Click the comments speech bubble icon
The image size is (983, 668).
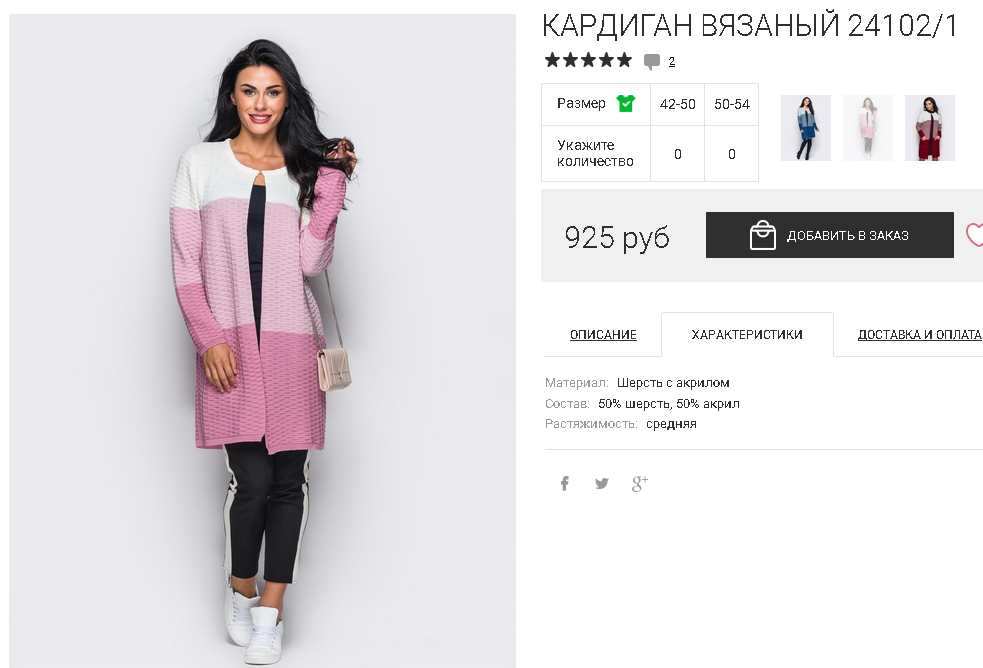pyautogui.click(x=652, y=61)
